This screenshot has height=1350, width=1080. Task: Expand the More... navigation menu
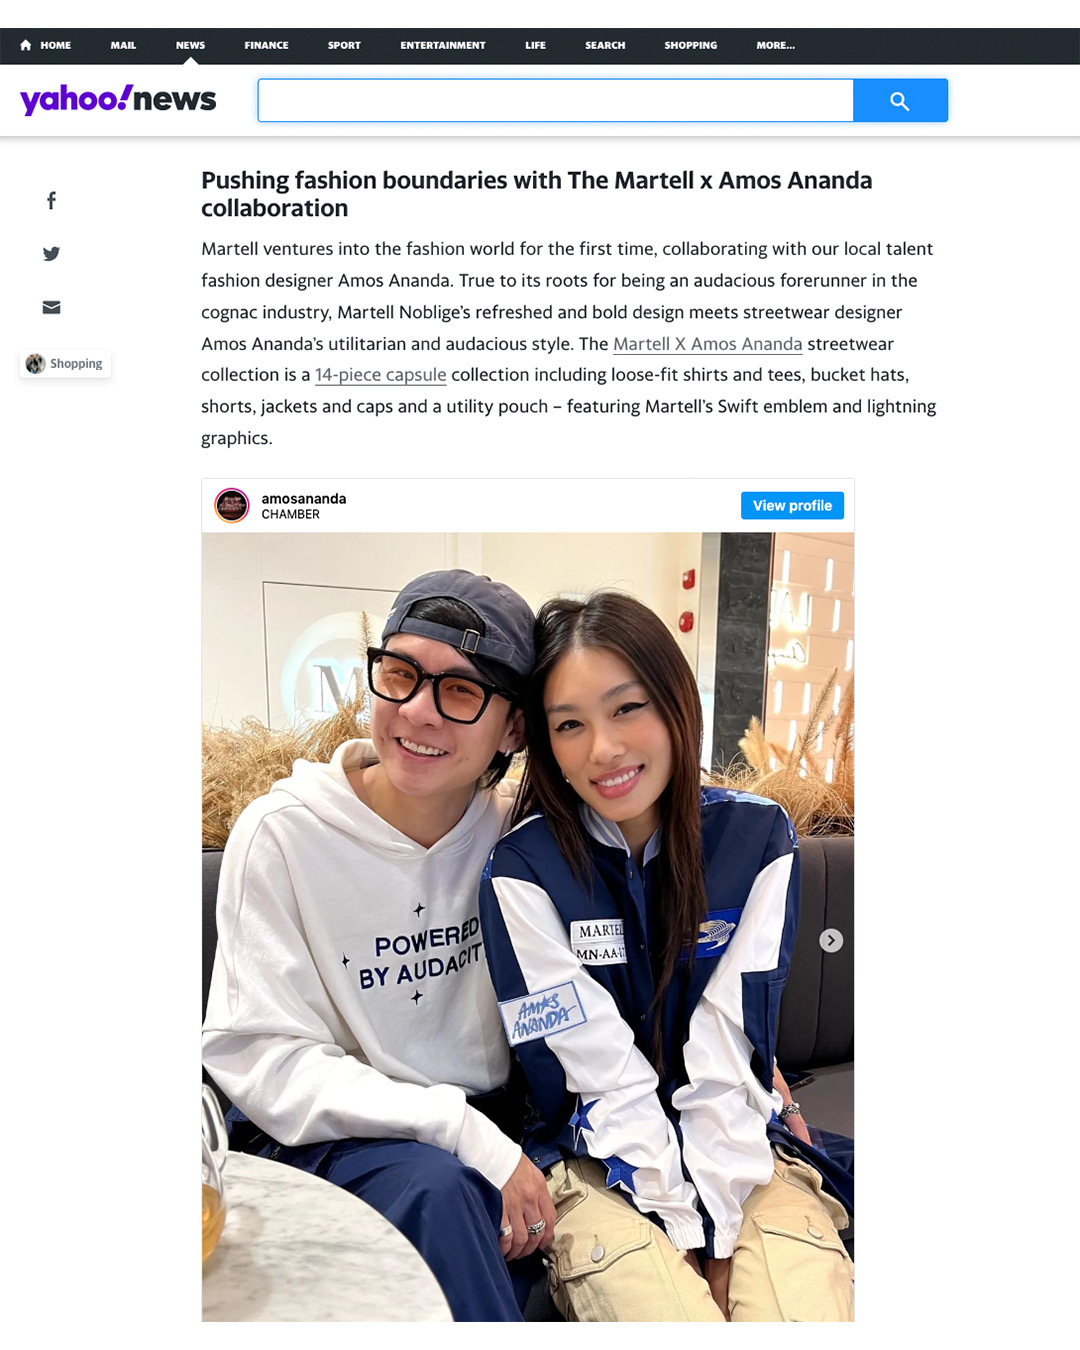click(x=776, y=45)
